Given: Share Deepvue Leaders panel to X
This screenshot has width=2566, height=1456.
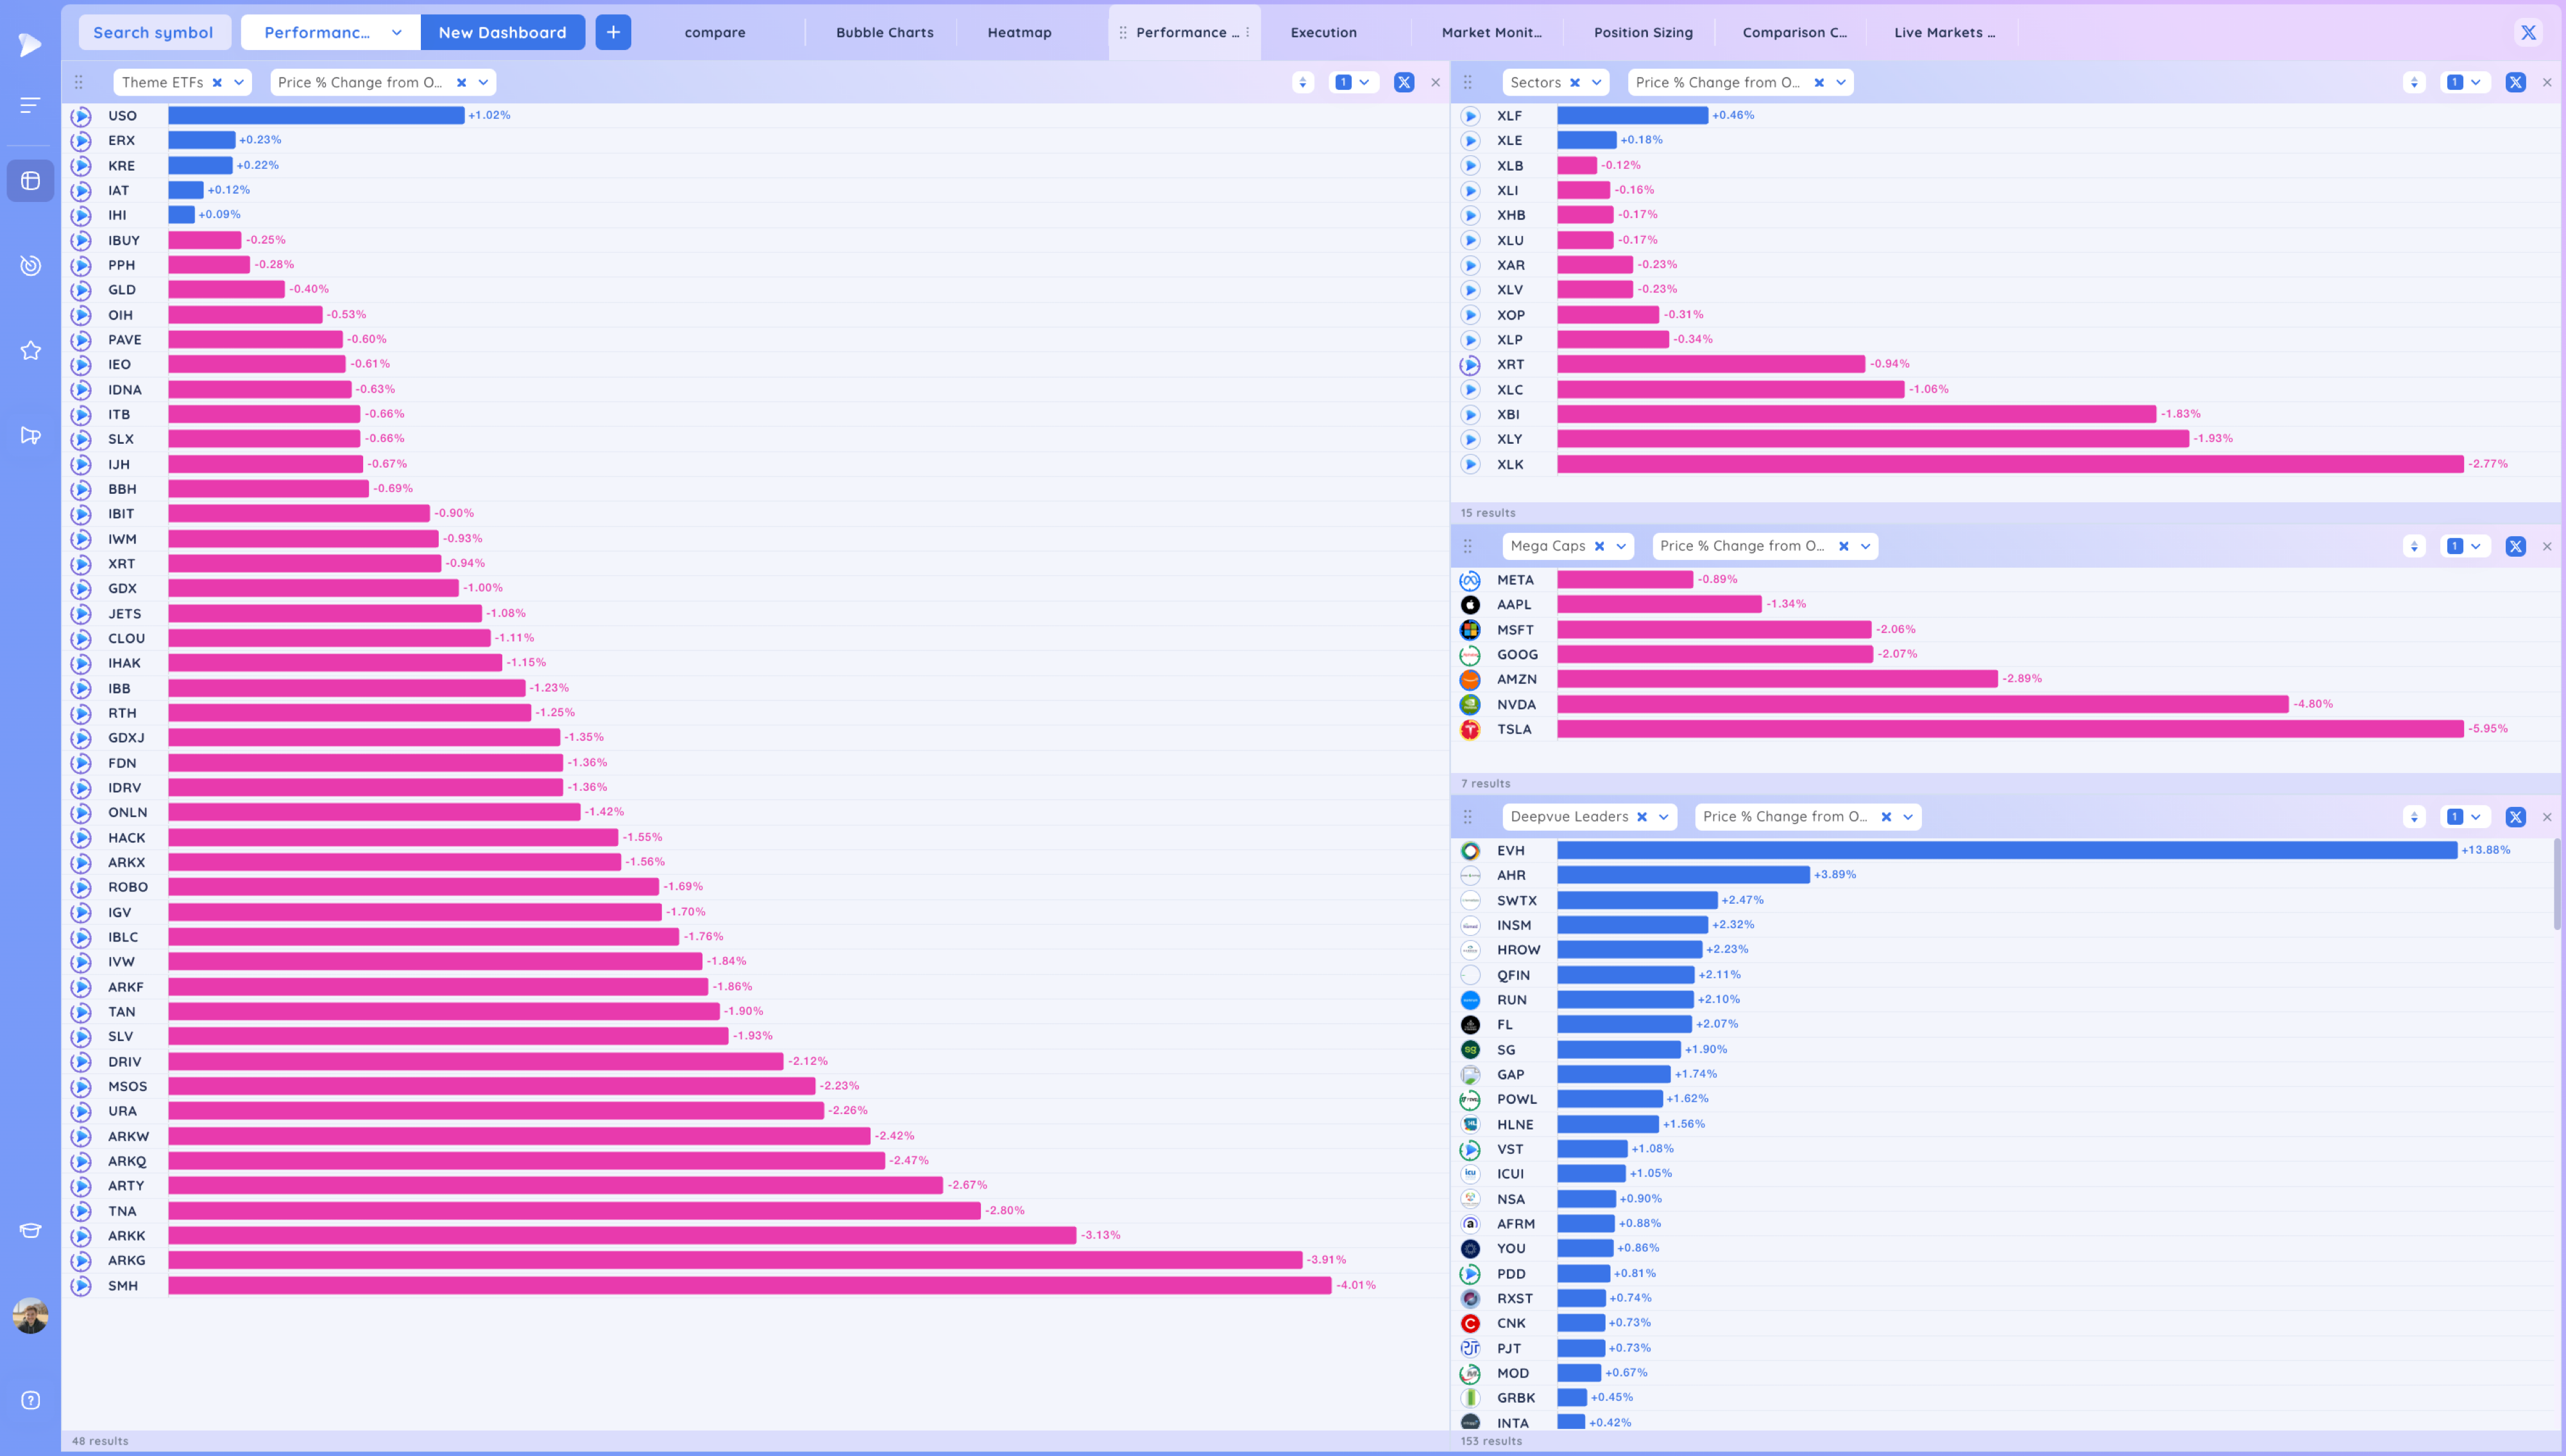Looking at the screenshot, I should (2515, 817).
